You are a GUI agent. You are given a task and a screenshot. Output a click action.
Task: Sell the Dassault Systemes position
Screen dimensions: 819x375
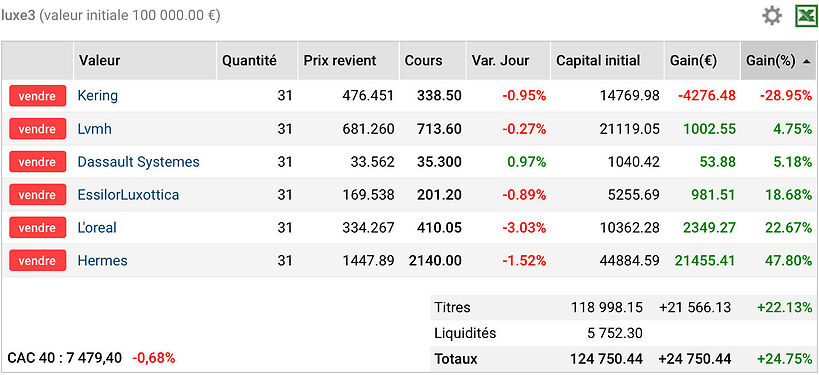pos(38,162)
